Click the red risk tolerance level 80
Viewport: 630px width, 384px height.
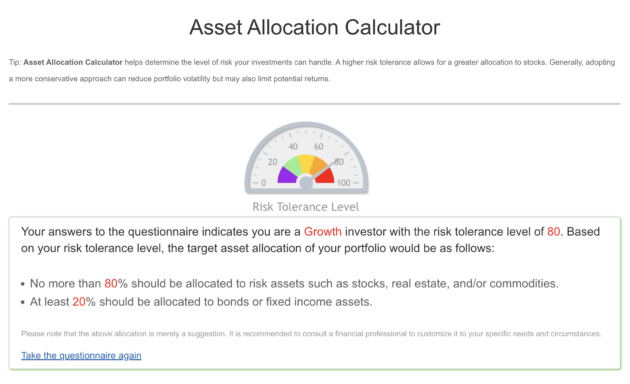pyautogui.click(x=553, y=232)
